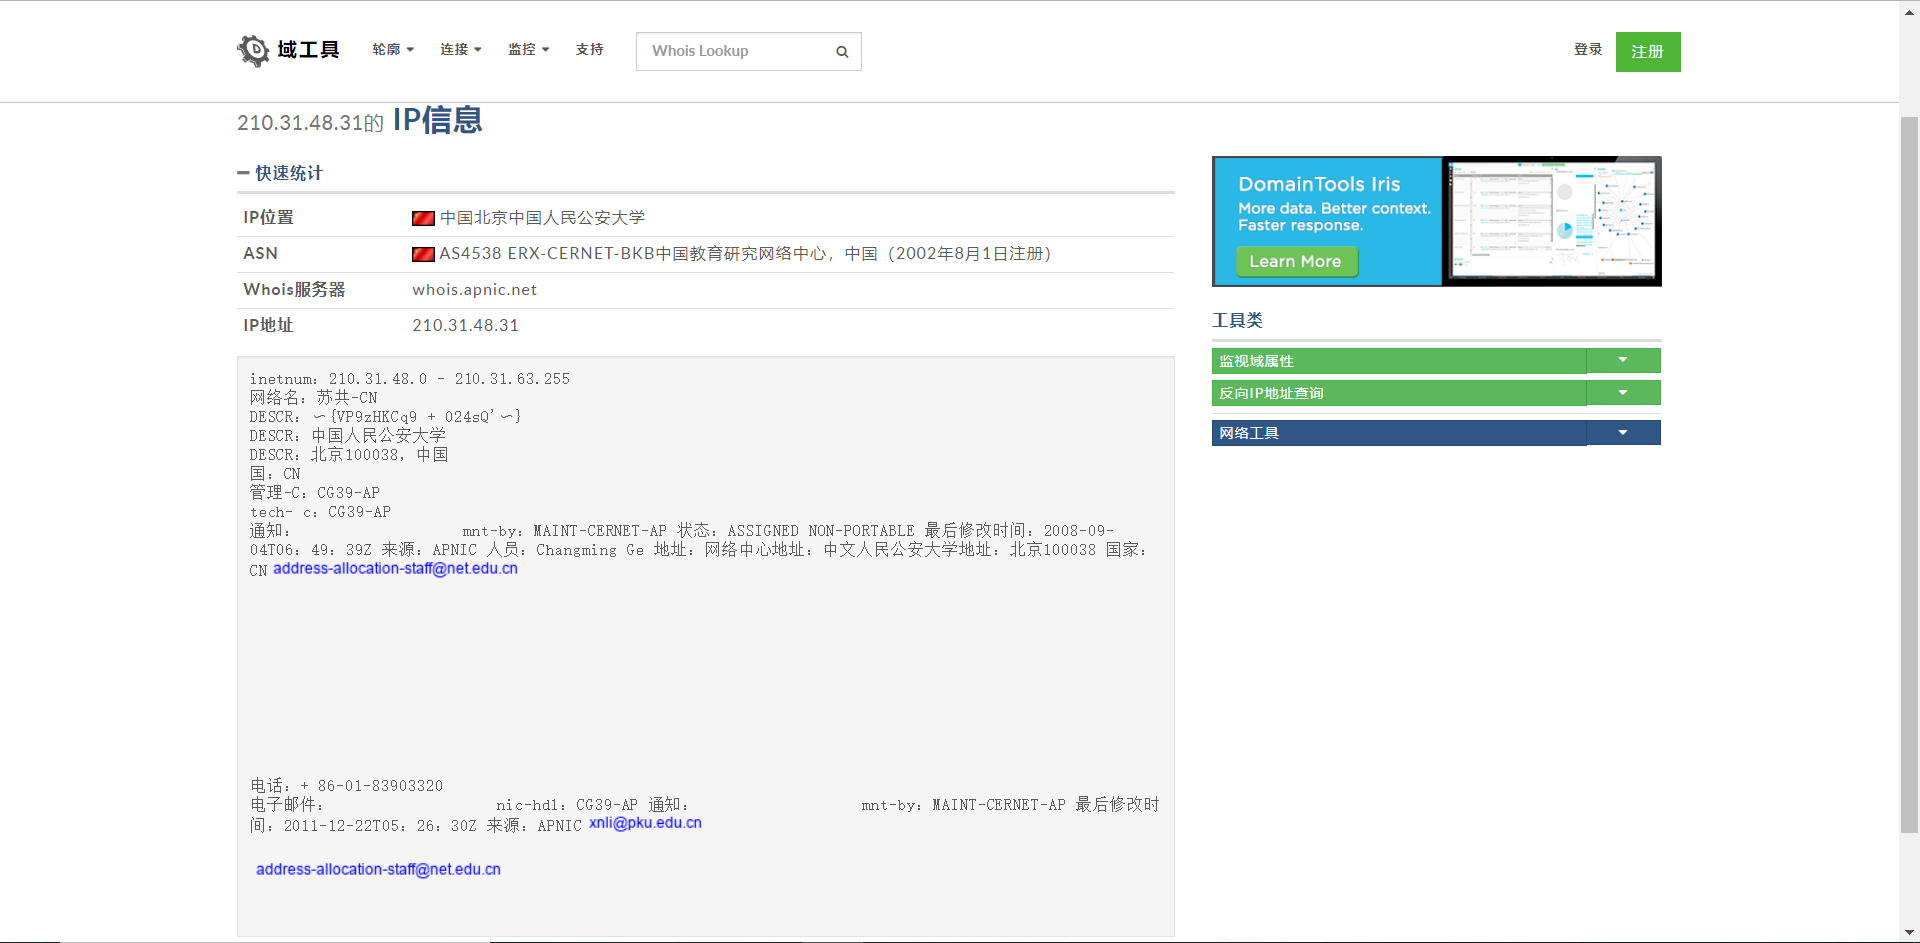Viewport: 1920px width, 943px height.
Task: Click the 中国北京中国人民公安大学 location text
Action: (x=542, y=218)
